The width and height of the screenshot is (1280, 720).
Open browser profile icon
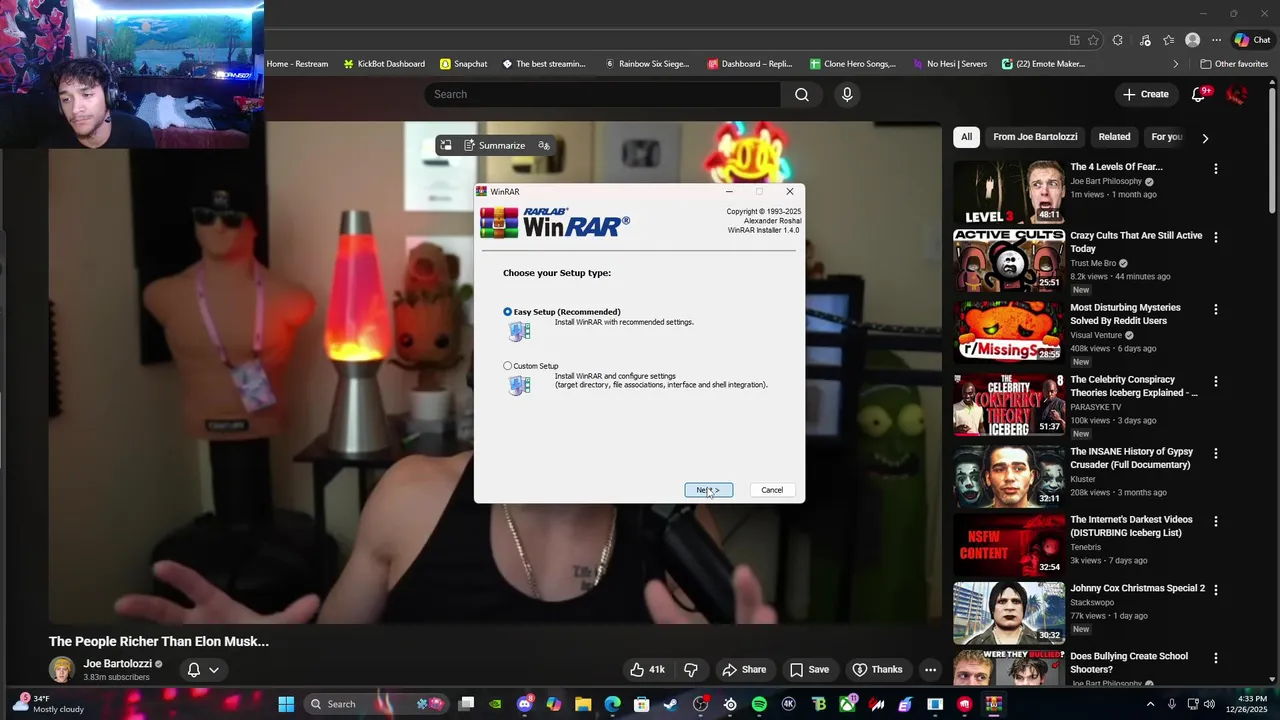[x=1192, y=40]
